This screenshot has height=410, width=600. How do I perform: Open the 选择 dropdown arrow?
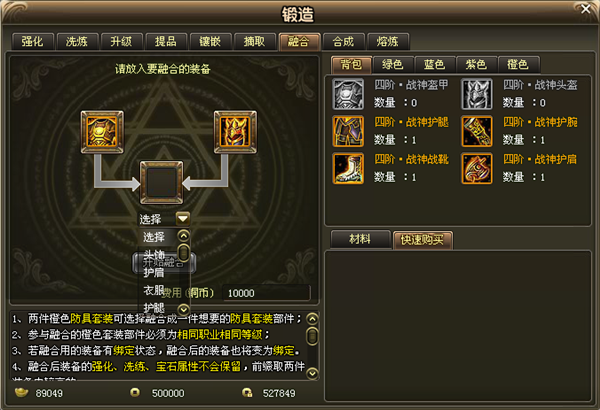coord(183,219)
